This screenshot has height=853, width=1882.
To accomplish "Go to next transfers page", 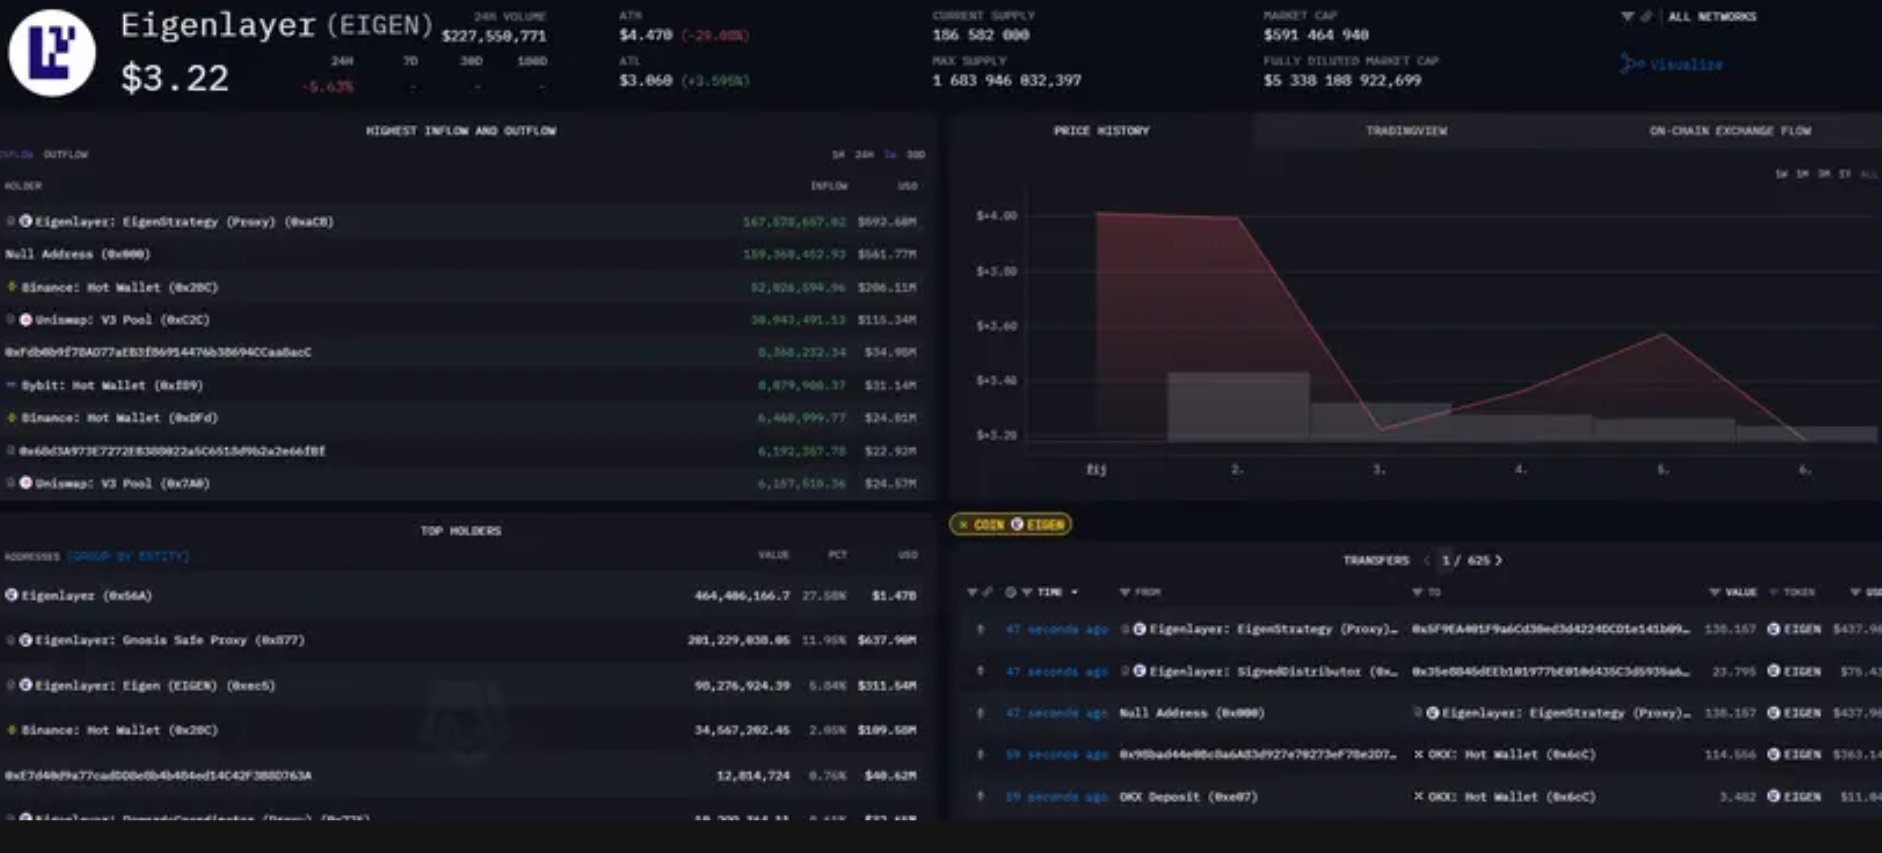I will point(1498,561).
